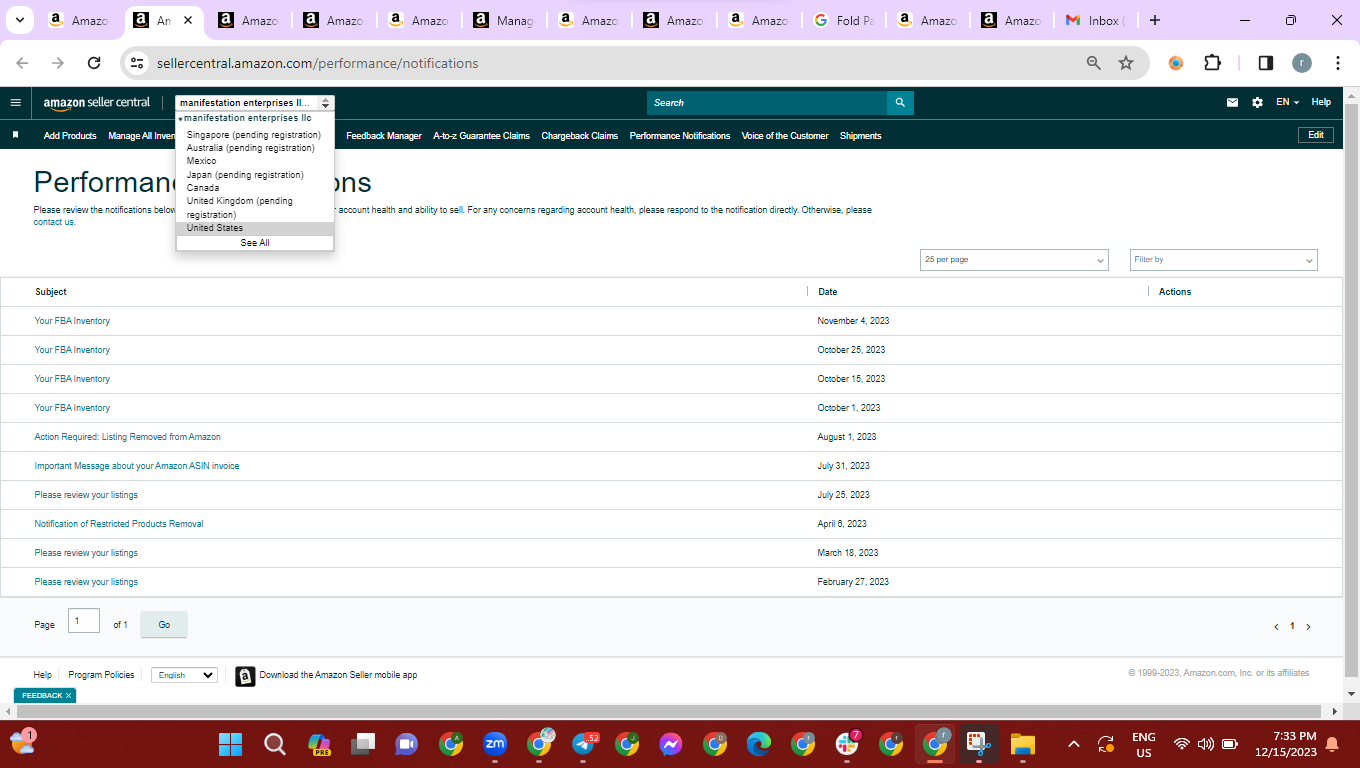
Task: Show hidden system tray icons
Action: tap(1074, 744)
